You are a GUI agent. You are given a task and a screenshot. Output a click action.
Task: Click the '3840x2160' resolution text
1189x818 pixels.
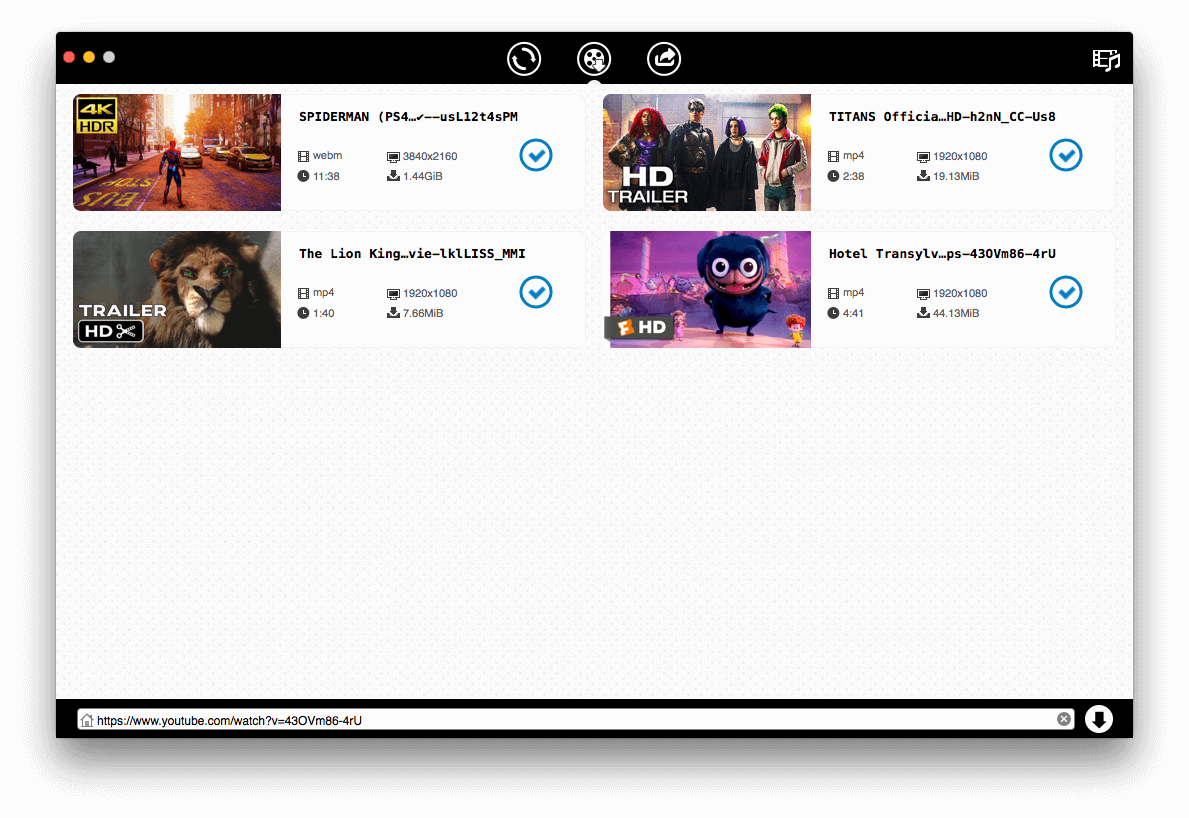[x=430, y=156]
